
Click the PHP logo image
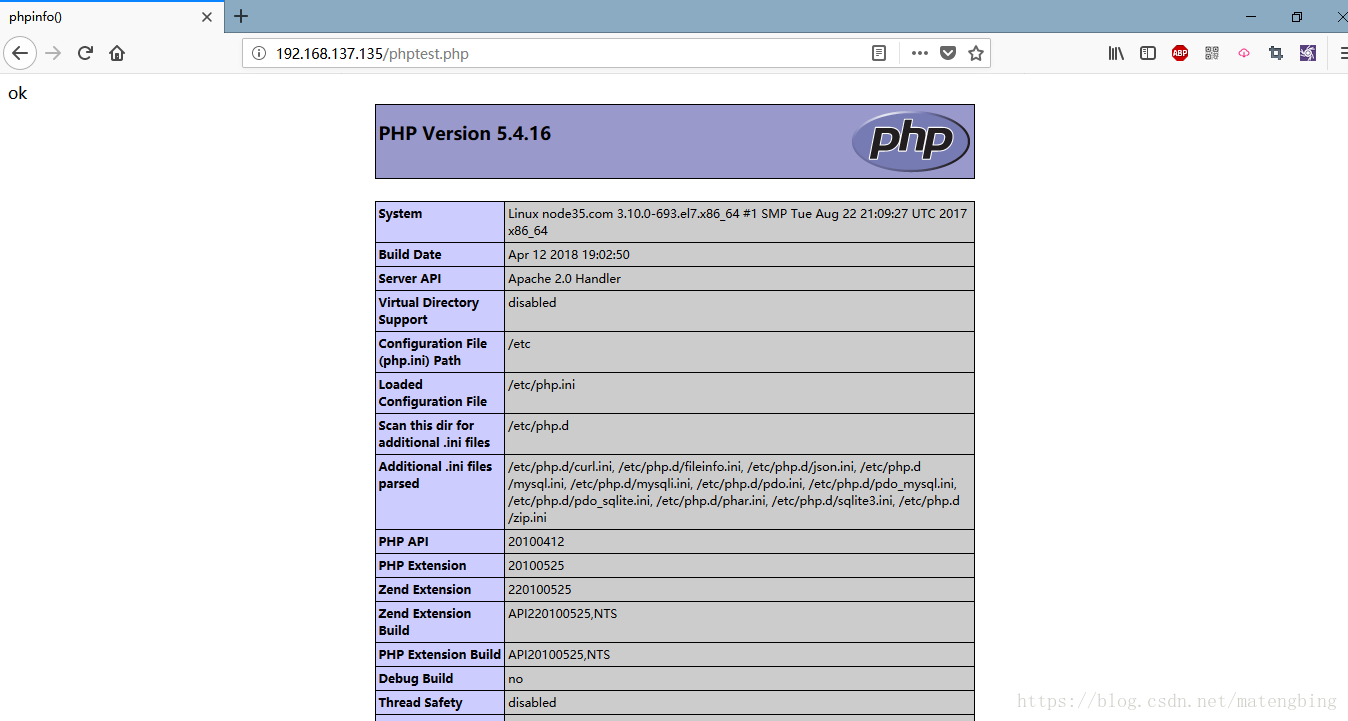tap(911, 141)
